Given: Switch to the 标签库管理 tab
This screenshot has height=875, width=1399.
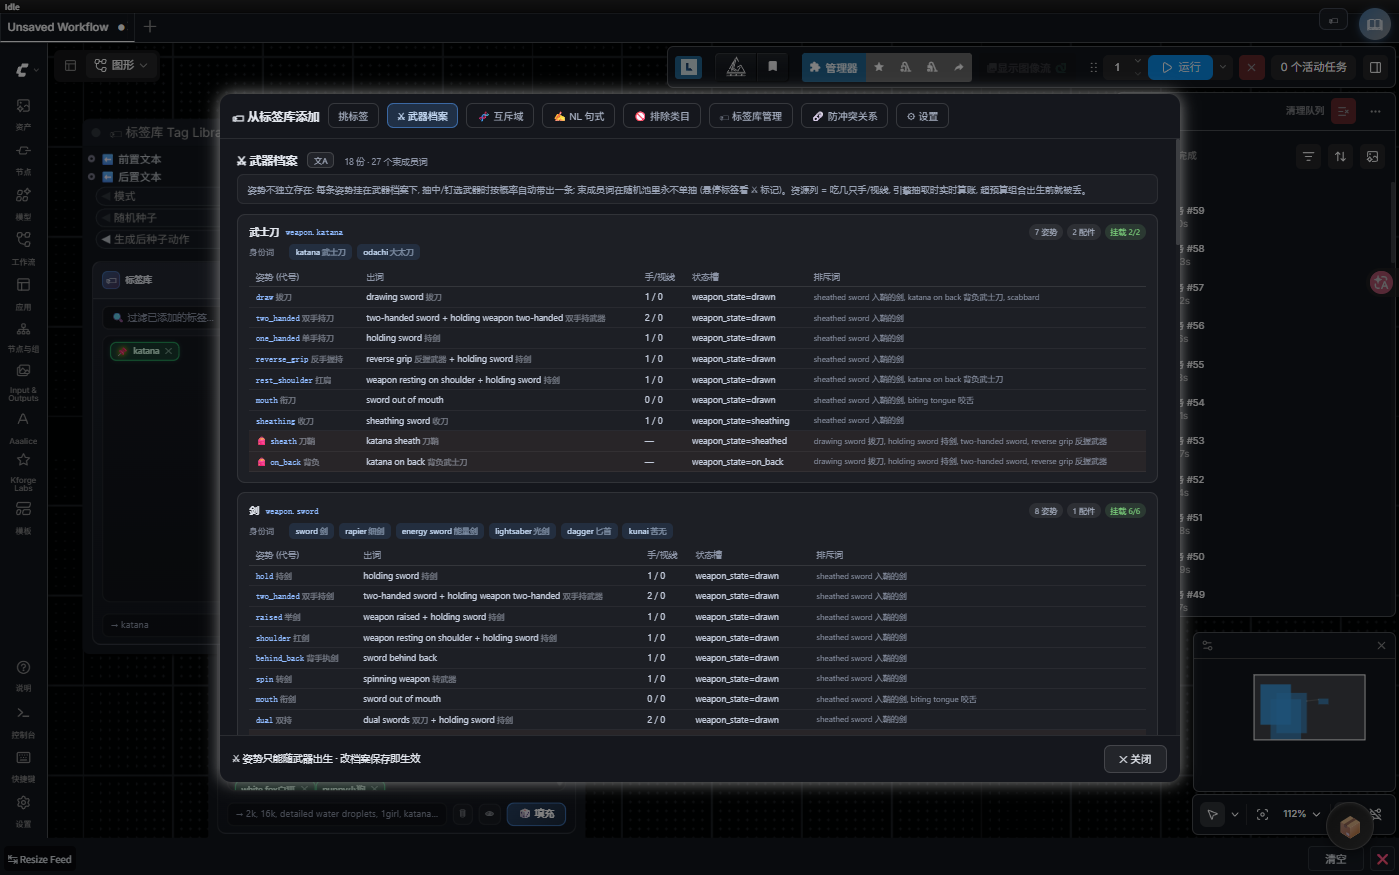Looking at the screenshot, I should click(x=751, y=116).
